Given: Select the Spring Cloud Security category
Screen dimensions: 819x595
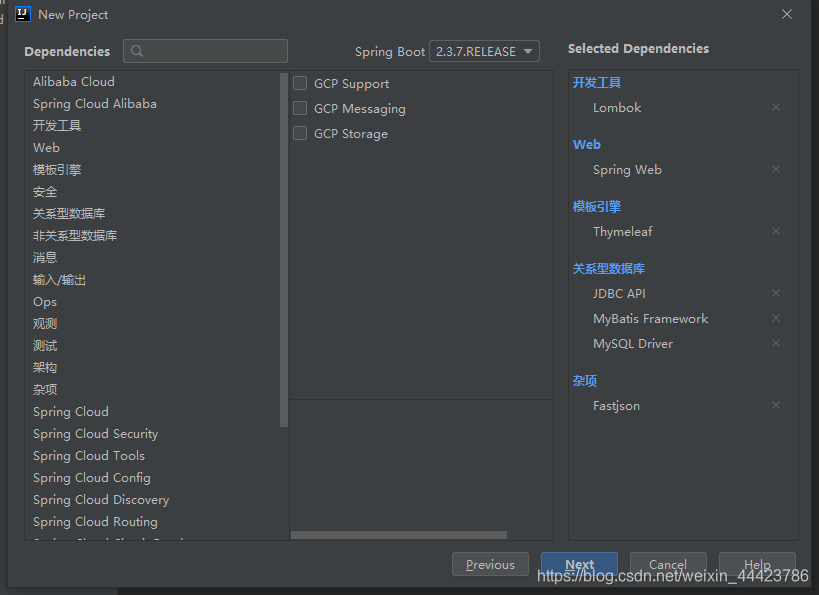Looking at the screenshot, I should point(96,434).
